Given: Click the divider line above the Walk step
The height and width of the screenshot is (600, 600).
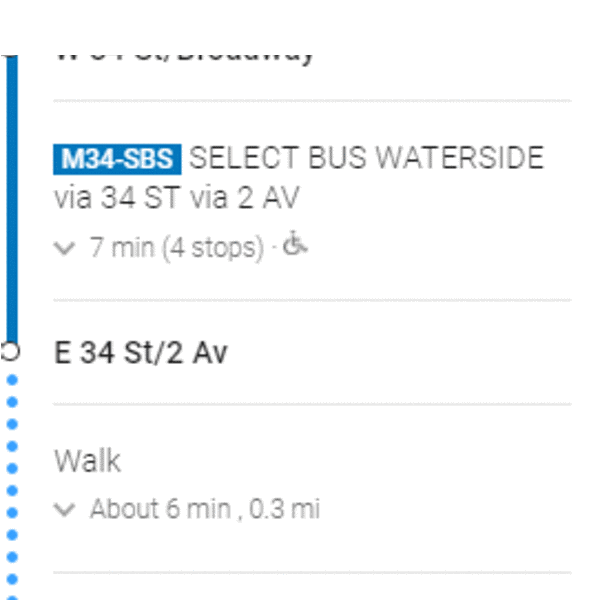Looking at the screenshot, I should [x=311, y=404].
